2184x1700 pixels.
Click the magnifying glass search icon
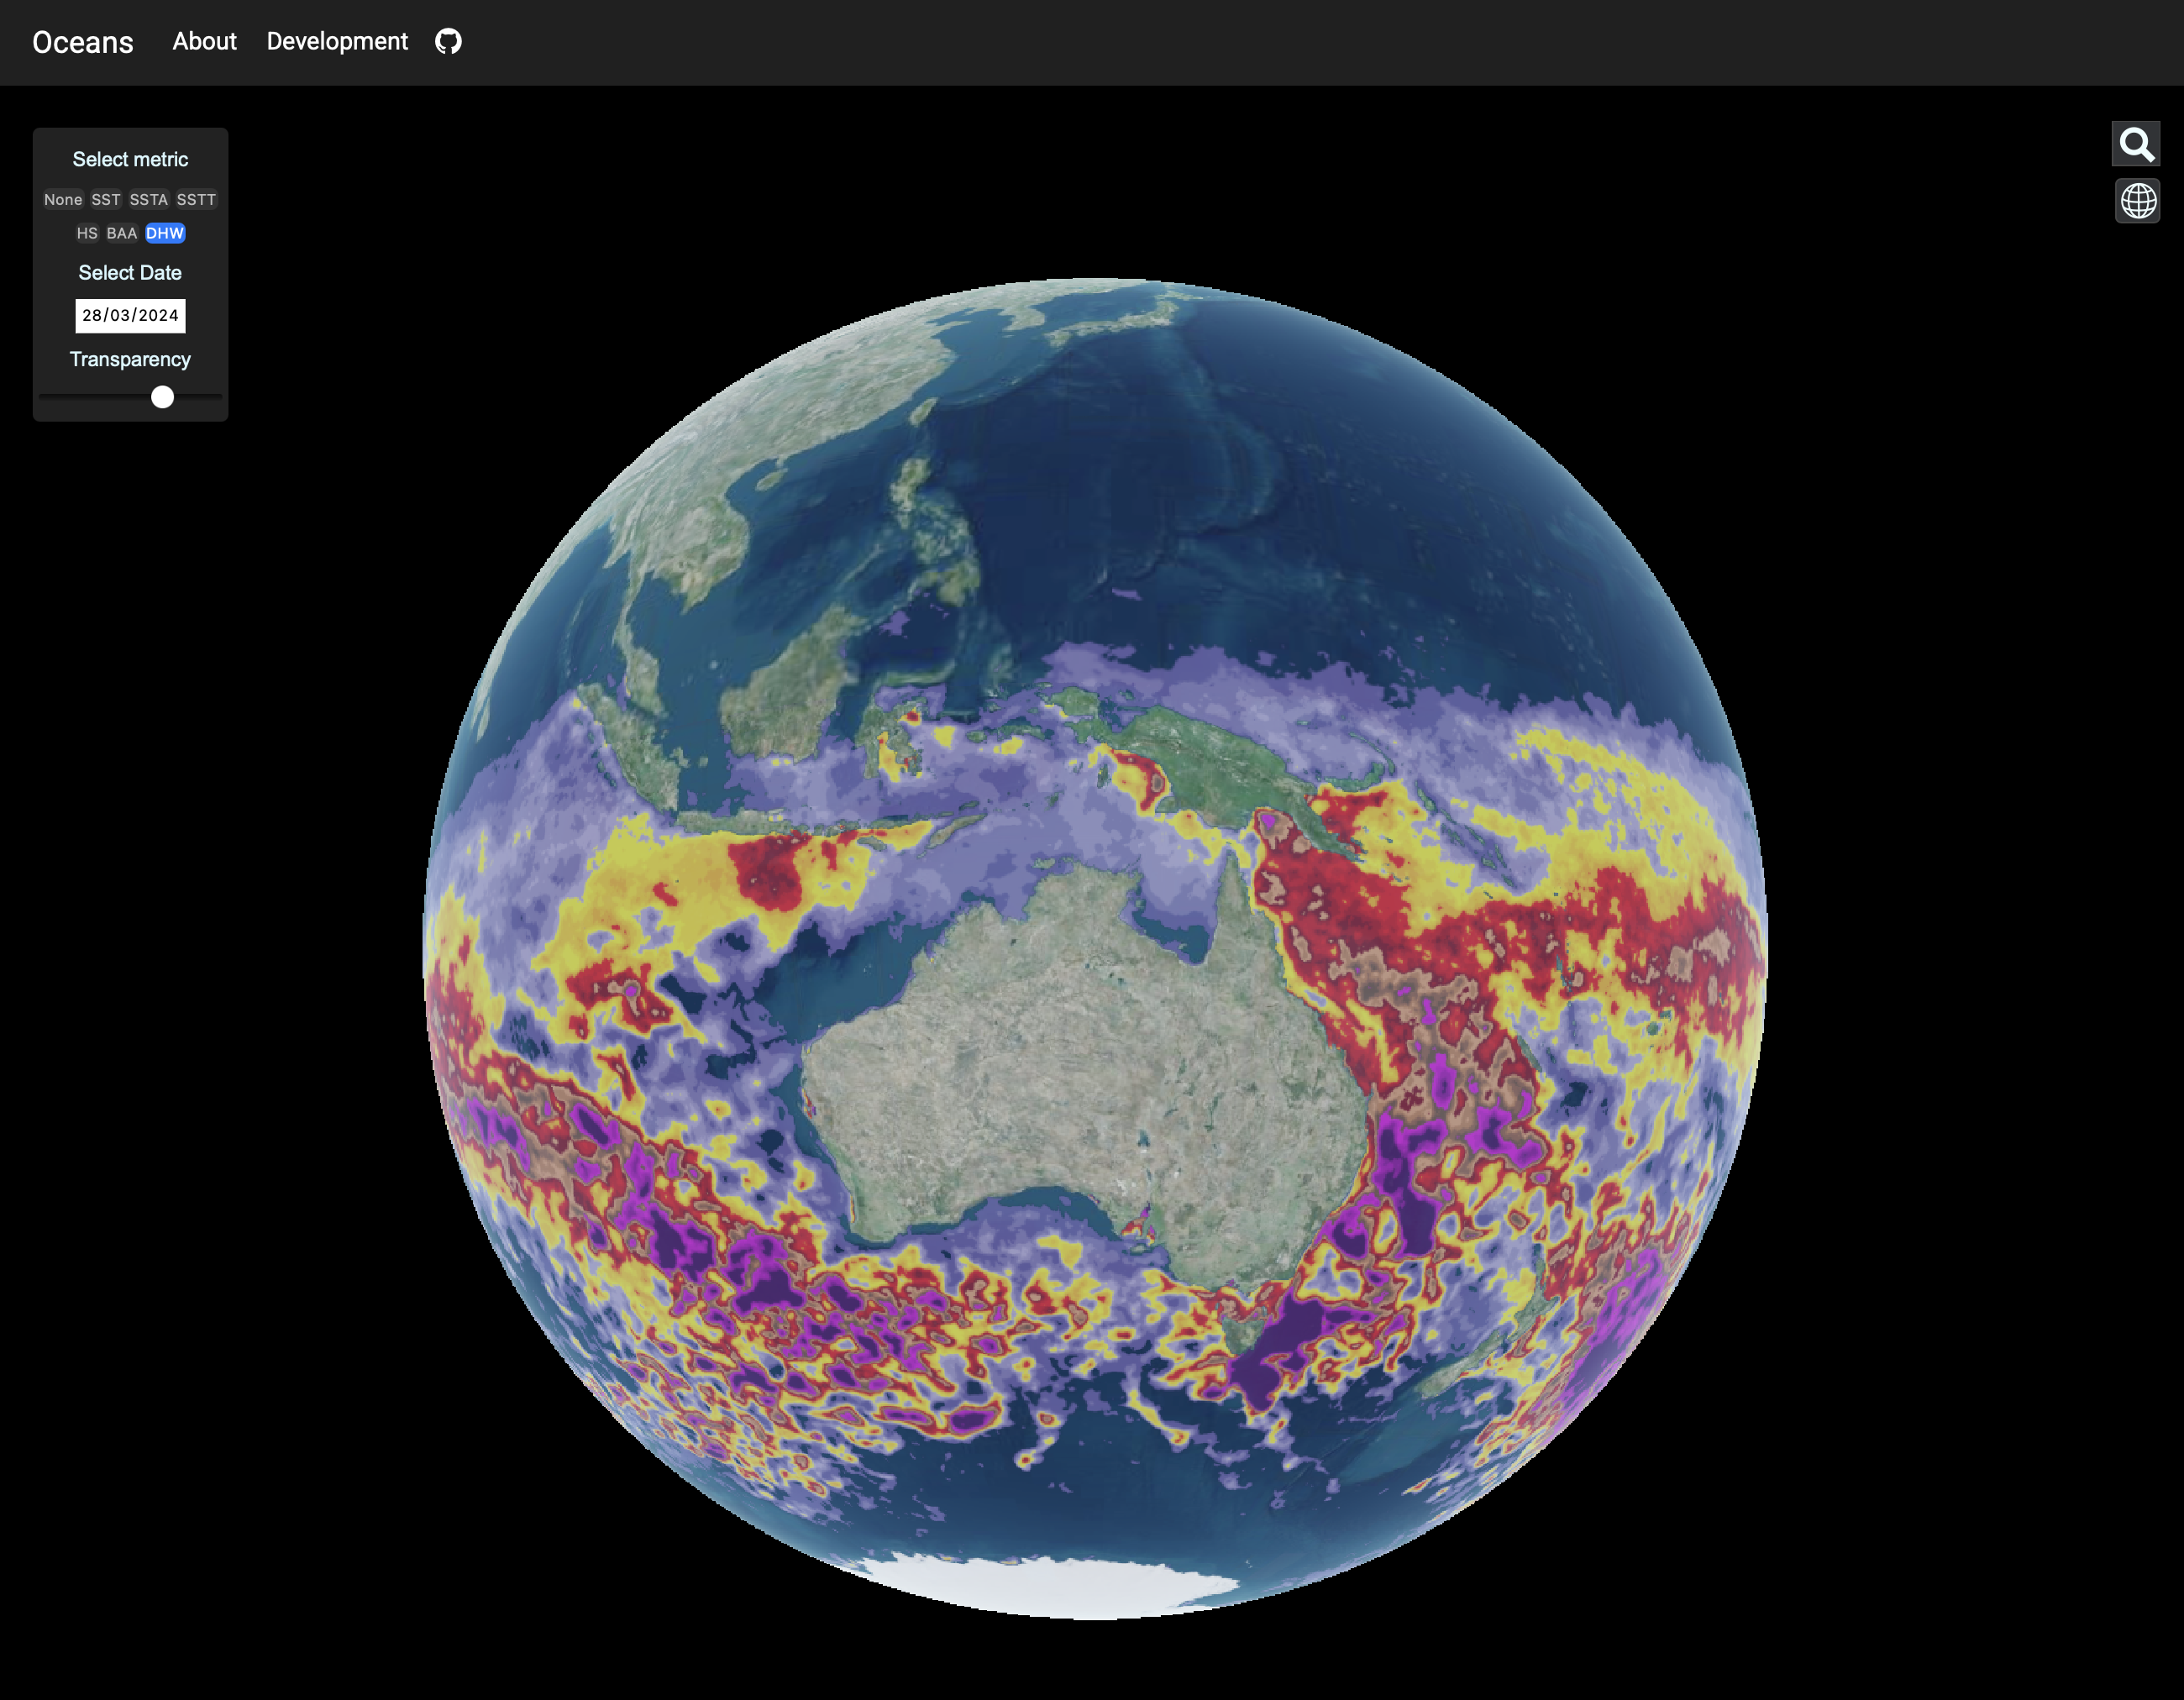coord(2136,145)
